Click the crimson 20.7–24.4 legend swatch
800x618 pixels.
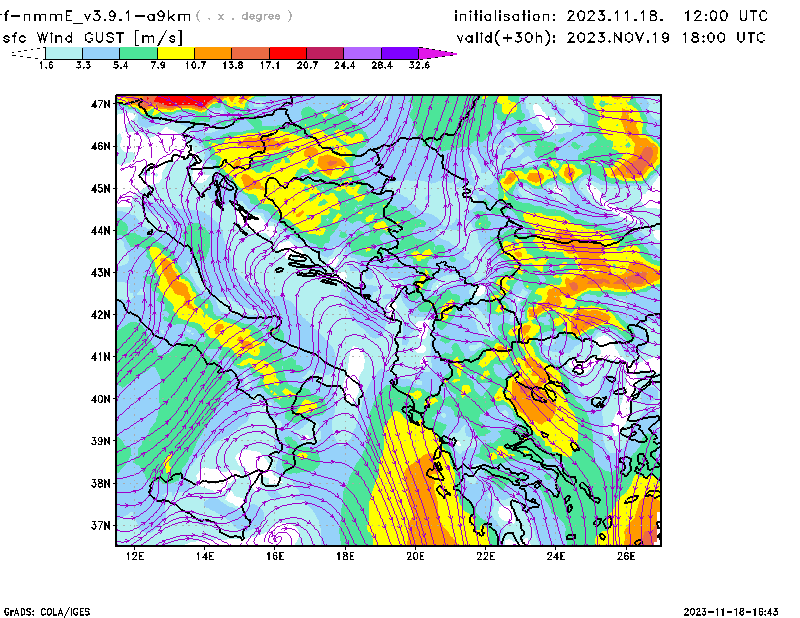pos(325,53)
